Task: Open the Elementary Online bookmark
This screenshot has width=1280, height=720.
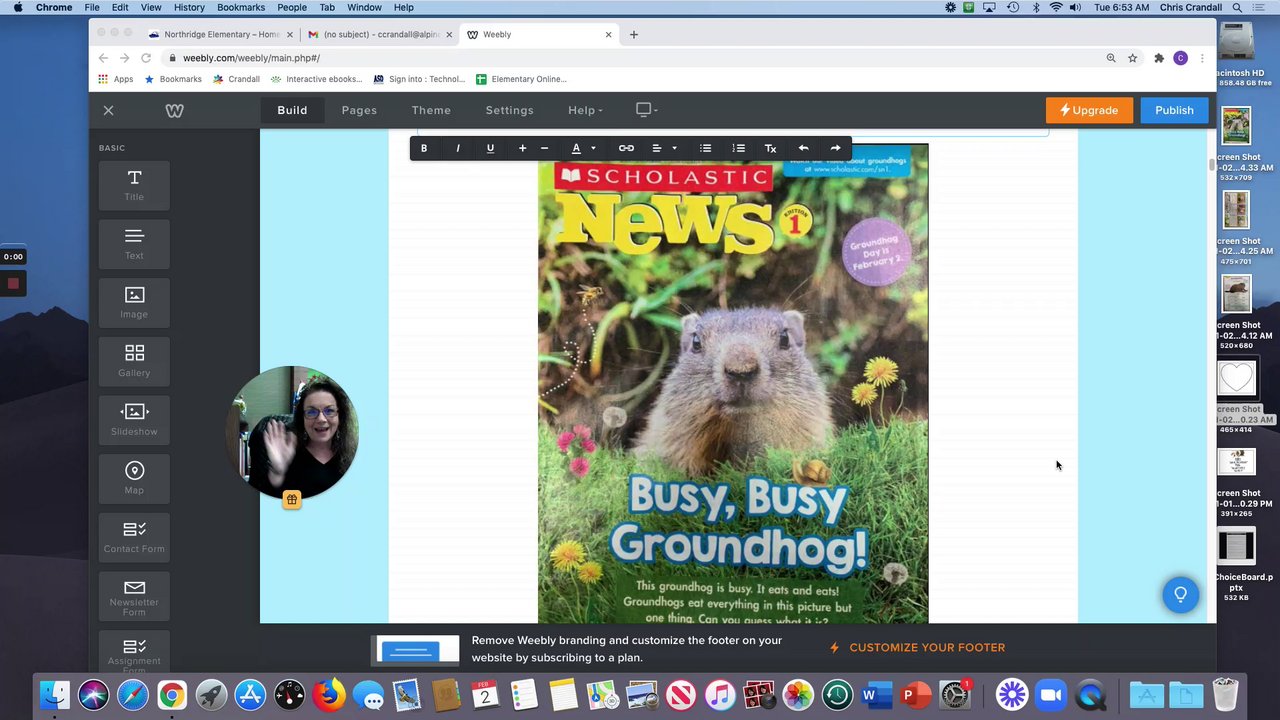Action: [521, 79]
